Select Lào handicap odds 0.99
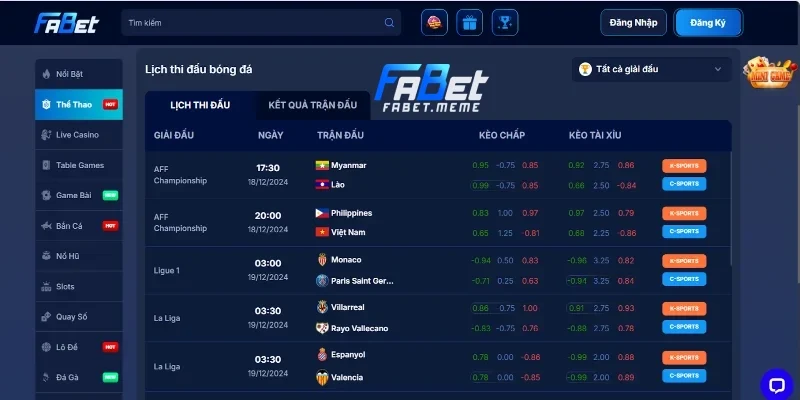 481,185
